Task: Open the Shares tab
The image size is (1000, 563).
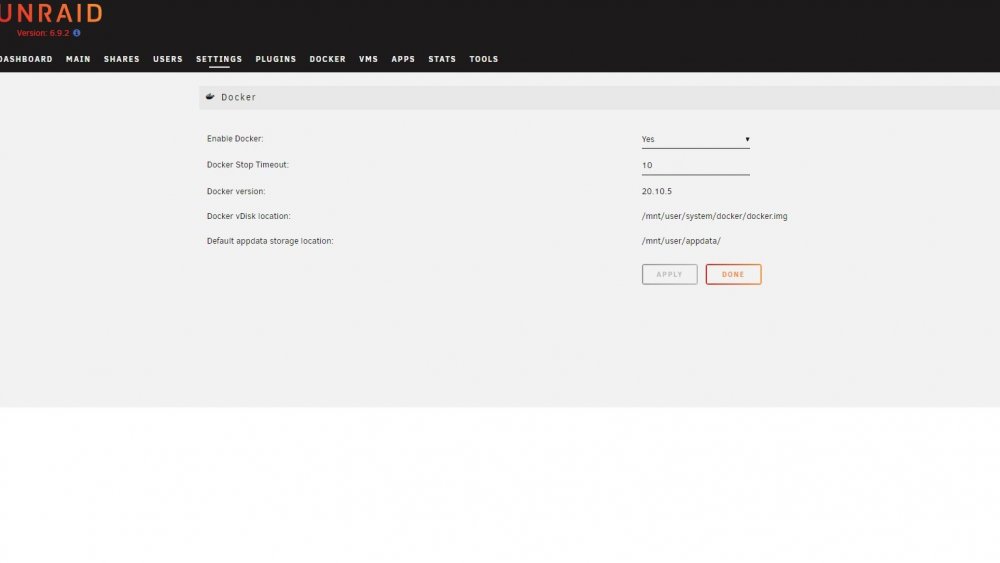Action: [122, 59]
